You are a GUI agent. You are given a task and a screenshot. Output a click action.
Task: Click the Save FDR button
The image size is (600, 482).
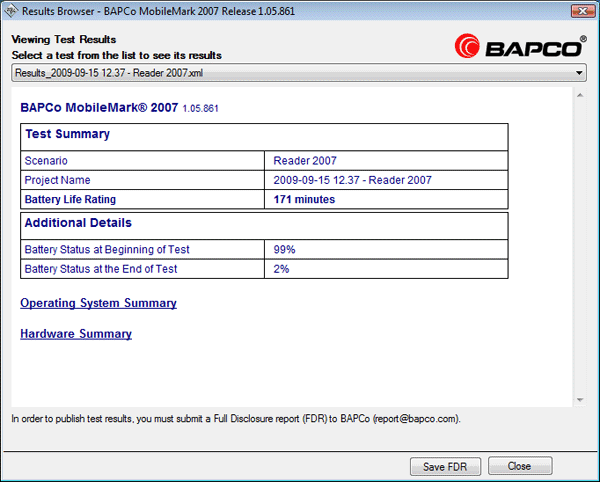[445, 466]
